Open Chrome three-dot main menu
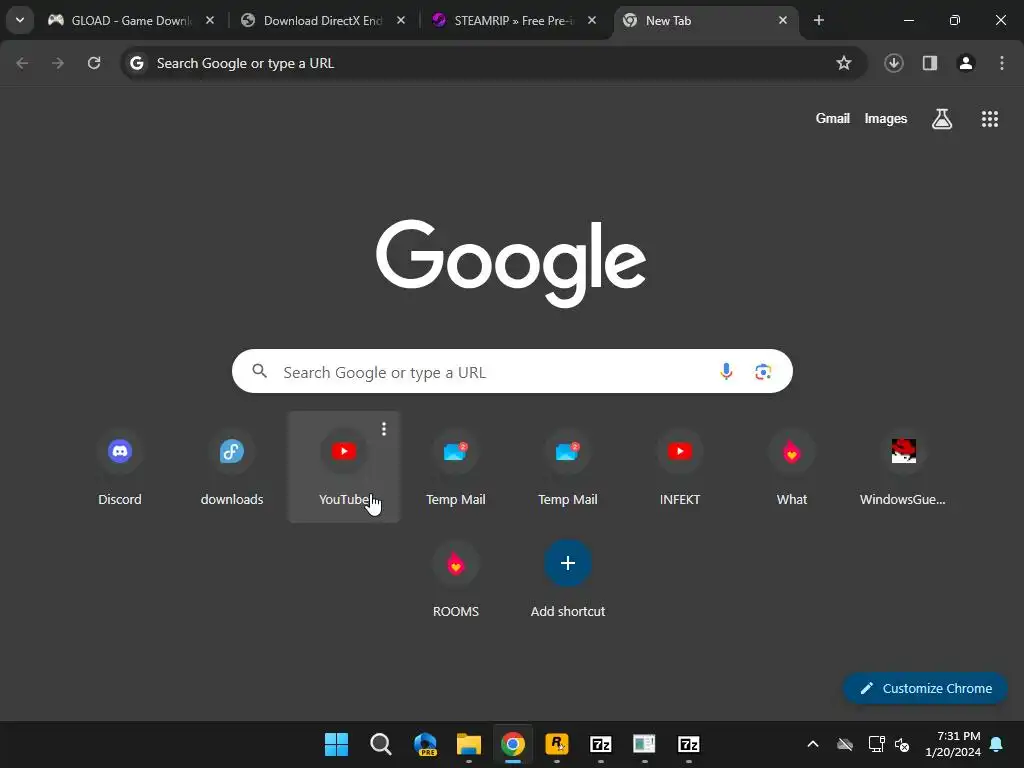This screenshot has width=1024, height=768. (x=1002, y=63)
